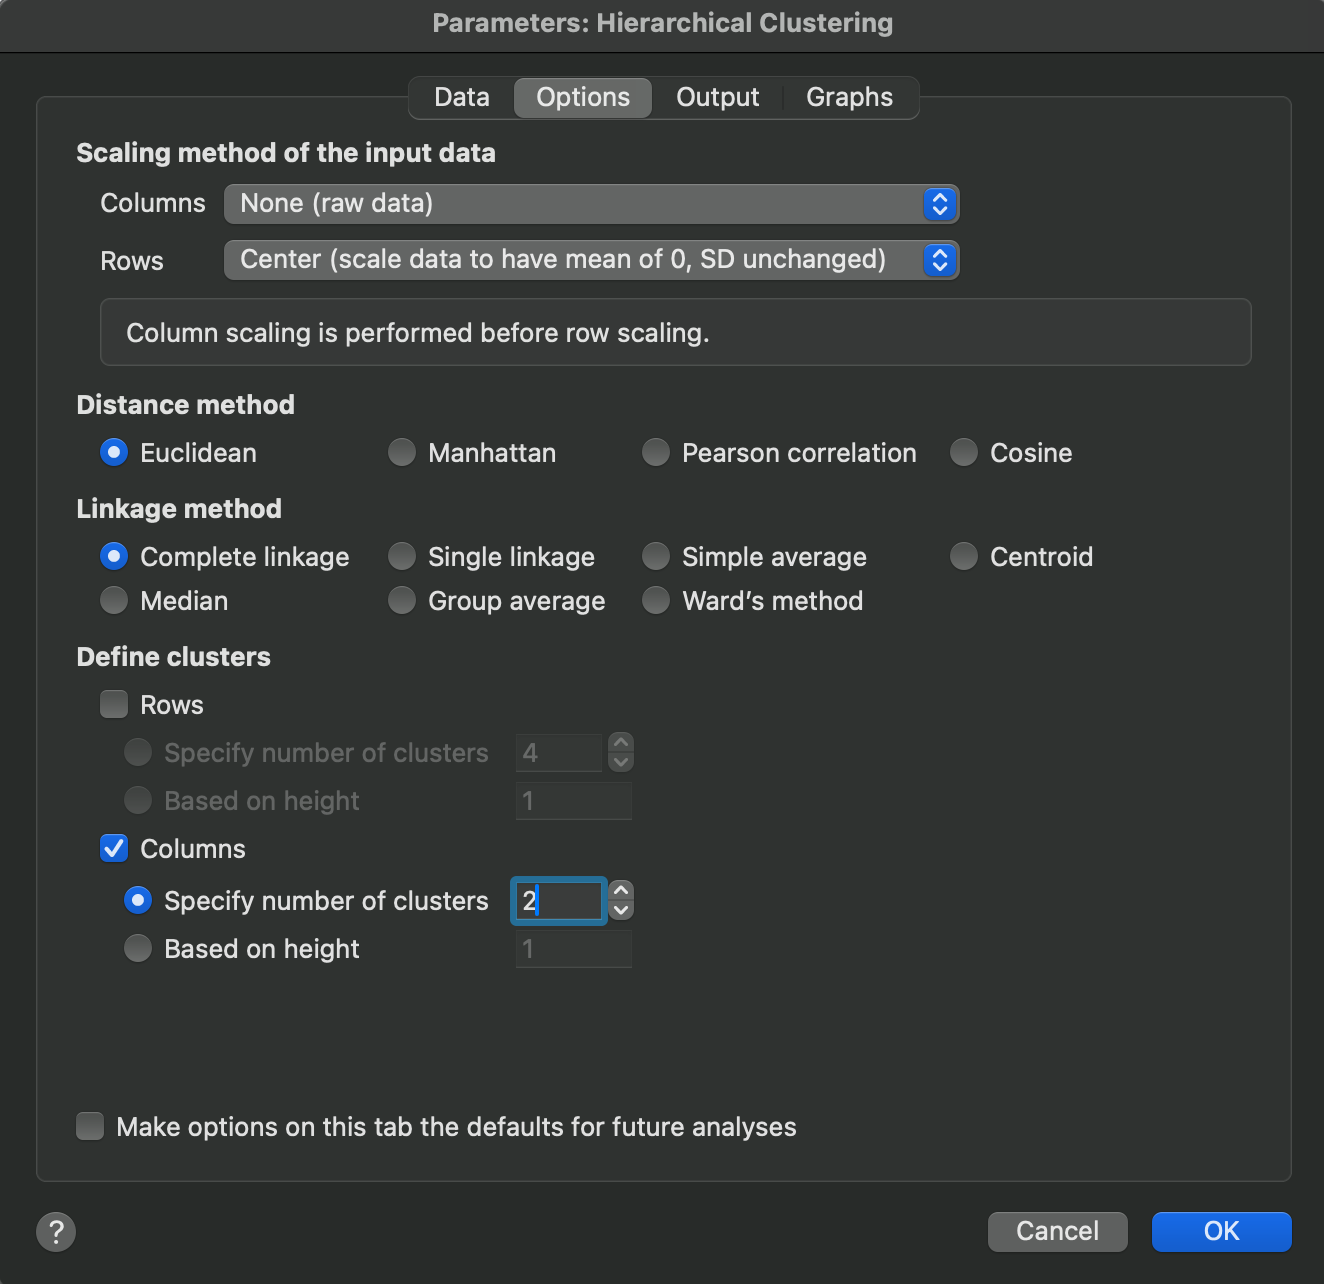The image size is (1324, 1284).
Task: Select Based on height under Columns
Action: (138, 949)
